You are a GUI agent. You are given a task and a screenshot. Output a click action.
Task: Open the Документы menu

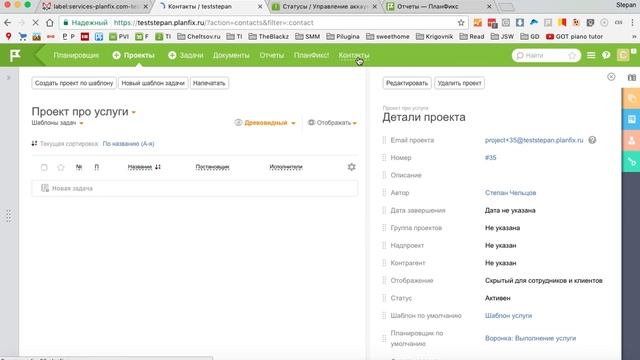[231, 55]
